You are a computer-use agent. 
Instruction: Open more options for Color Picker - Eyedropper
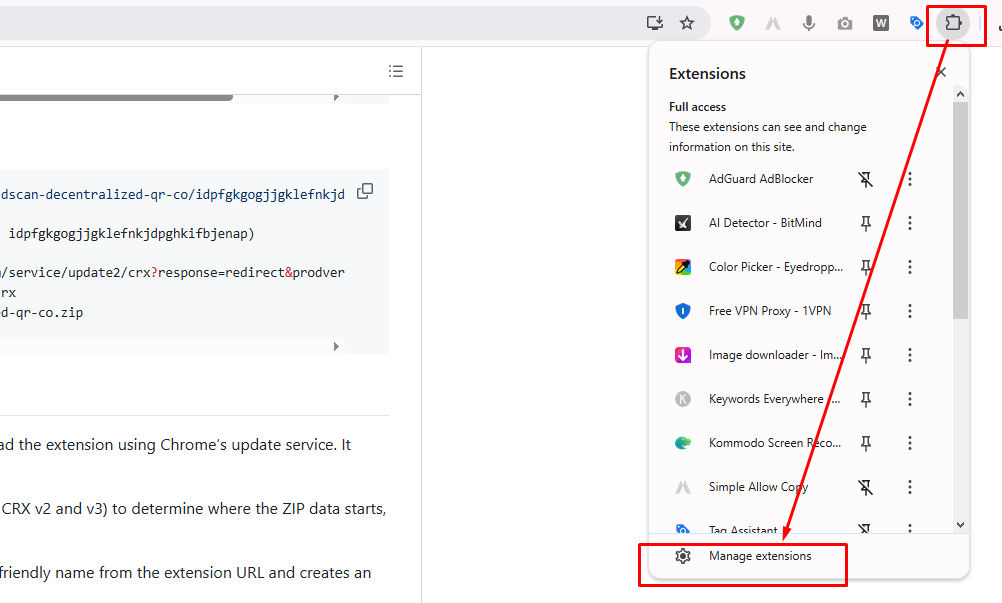point(910,267)
